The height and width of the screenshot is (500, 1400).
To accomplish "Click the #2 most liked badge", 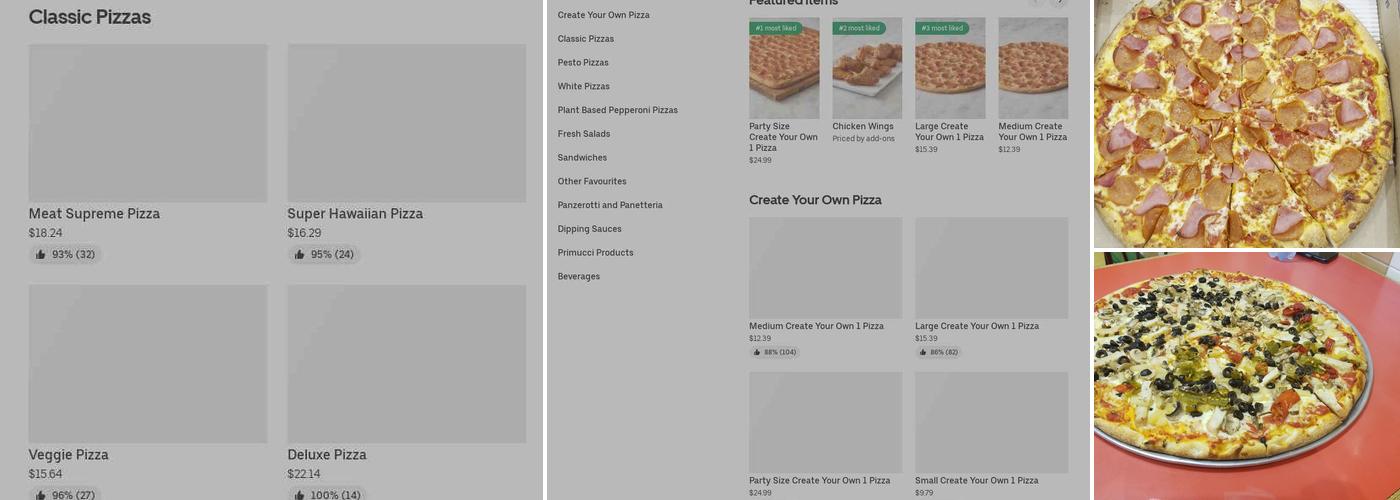I will (x=859, y=28).
